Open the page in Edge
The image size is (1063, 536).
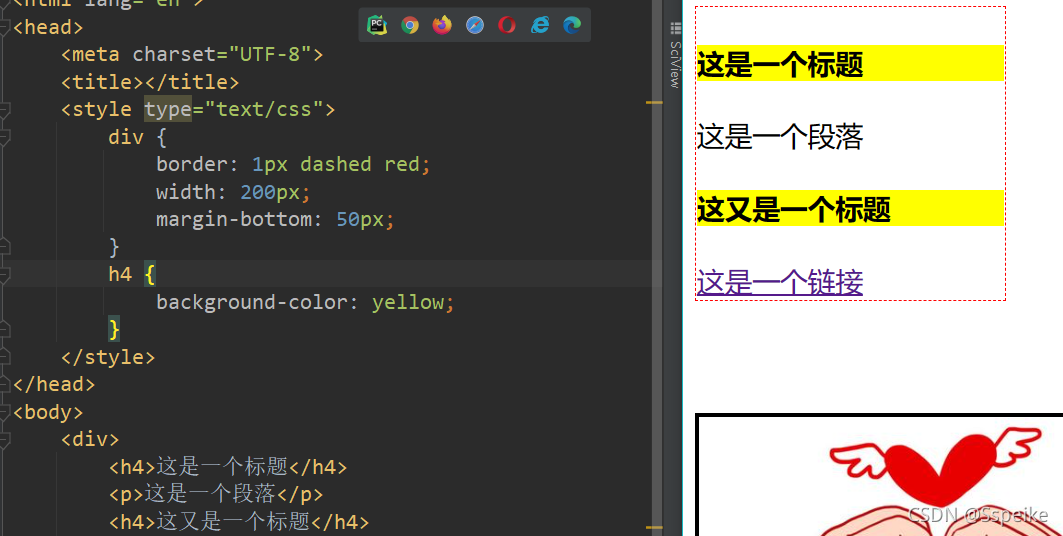(x=572, y=25)
